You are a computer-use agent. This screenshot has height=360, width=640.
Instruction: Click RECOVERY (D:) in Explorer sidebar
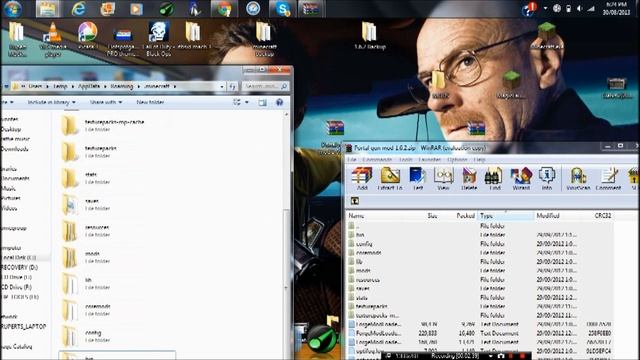pyautogui.click(x=19, y=267)
